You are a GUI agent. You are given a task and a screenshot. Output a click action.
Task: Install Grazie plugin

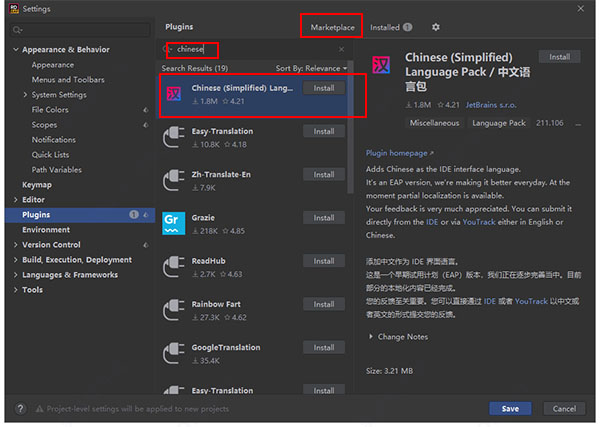click(324, 218)
